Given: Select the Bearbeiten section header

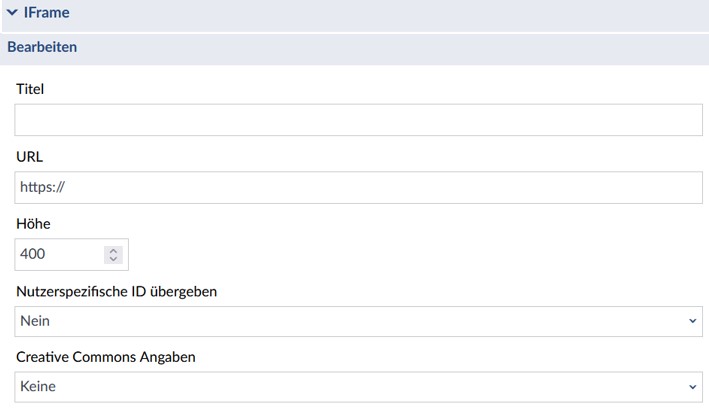Looking at the screenshot, I should [x=42, y=47].
